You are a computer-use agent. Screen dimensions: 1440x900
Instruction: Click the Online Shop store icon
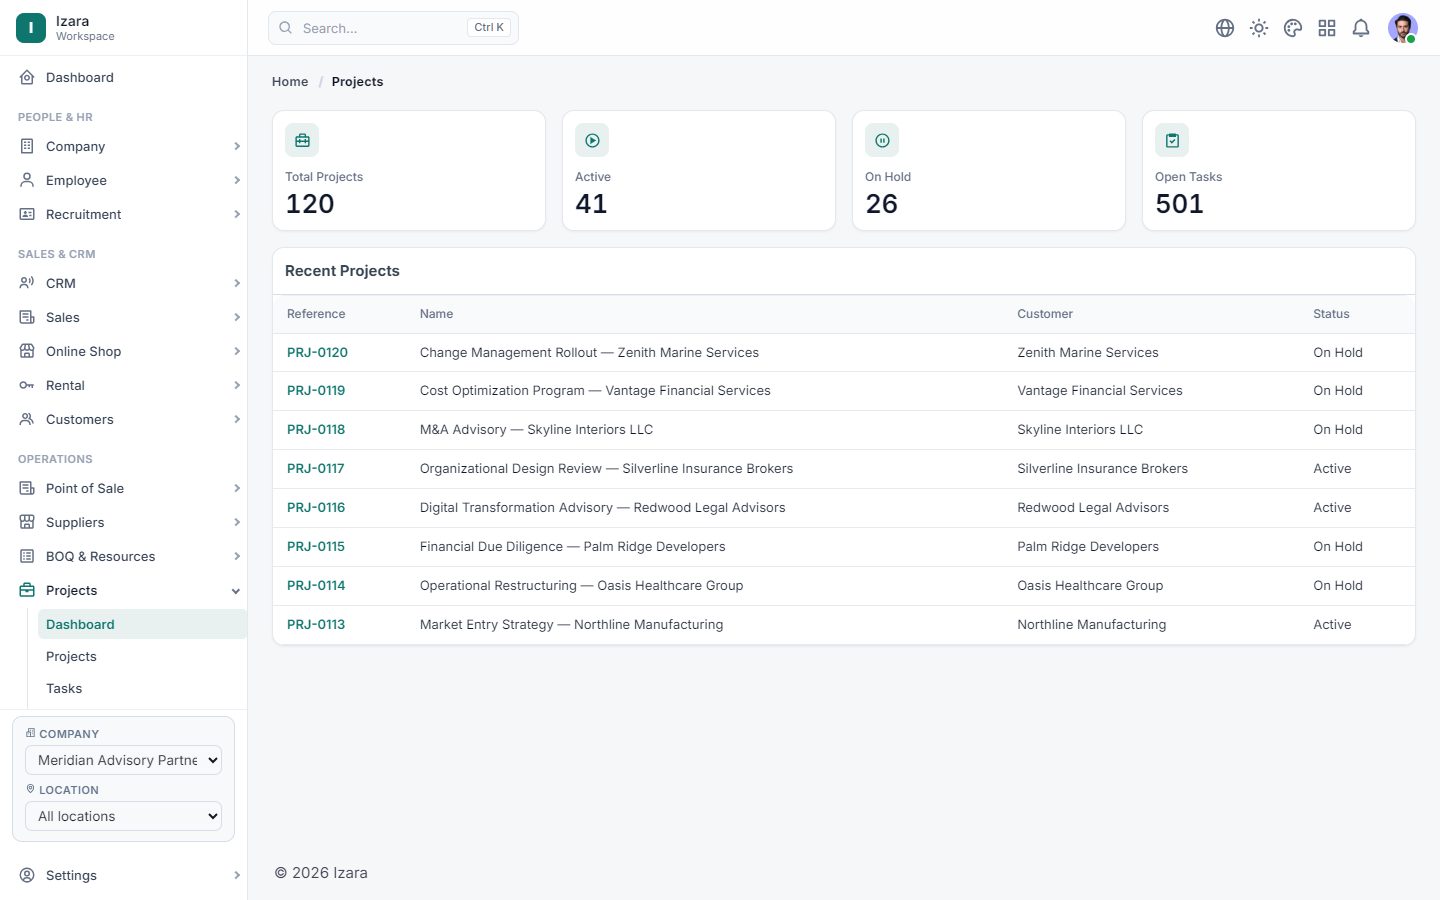click(x=27, y=351)
